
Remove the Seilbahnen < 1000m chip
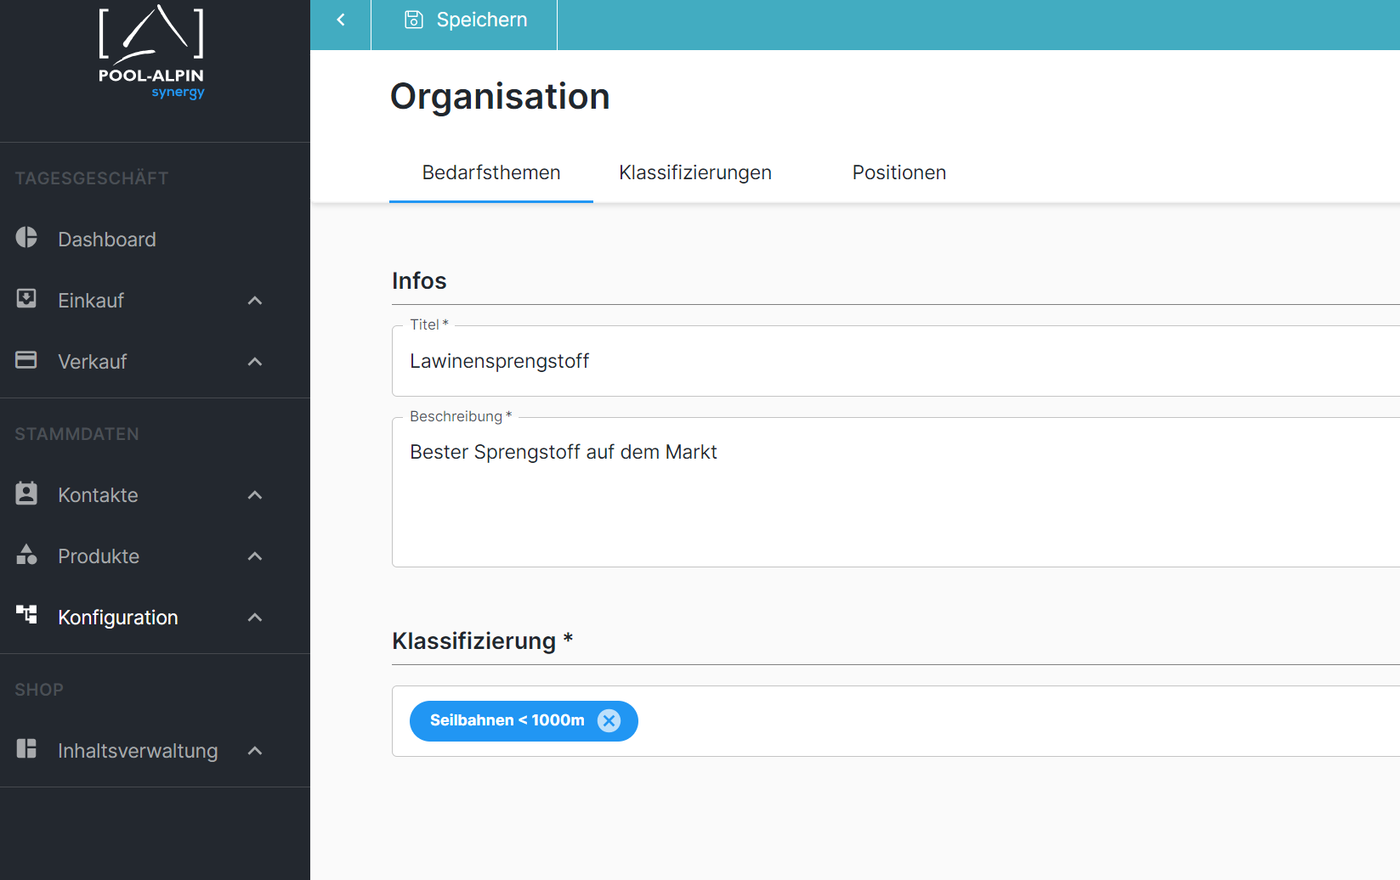click(x=608, y=721)
